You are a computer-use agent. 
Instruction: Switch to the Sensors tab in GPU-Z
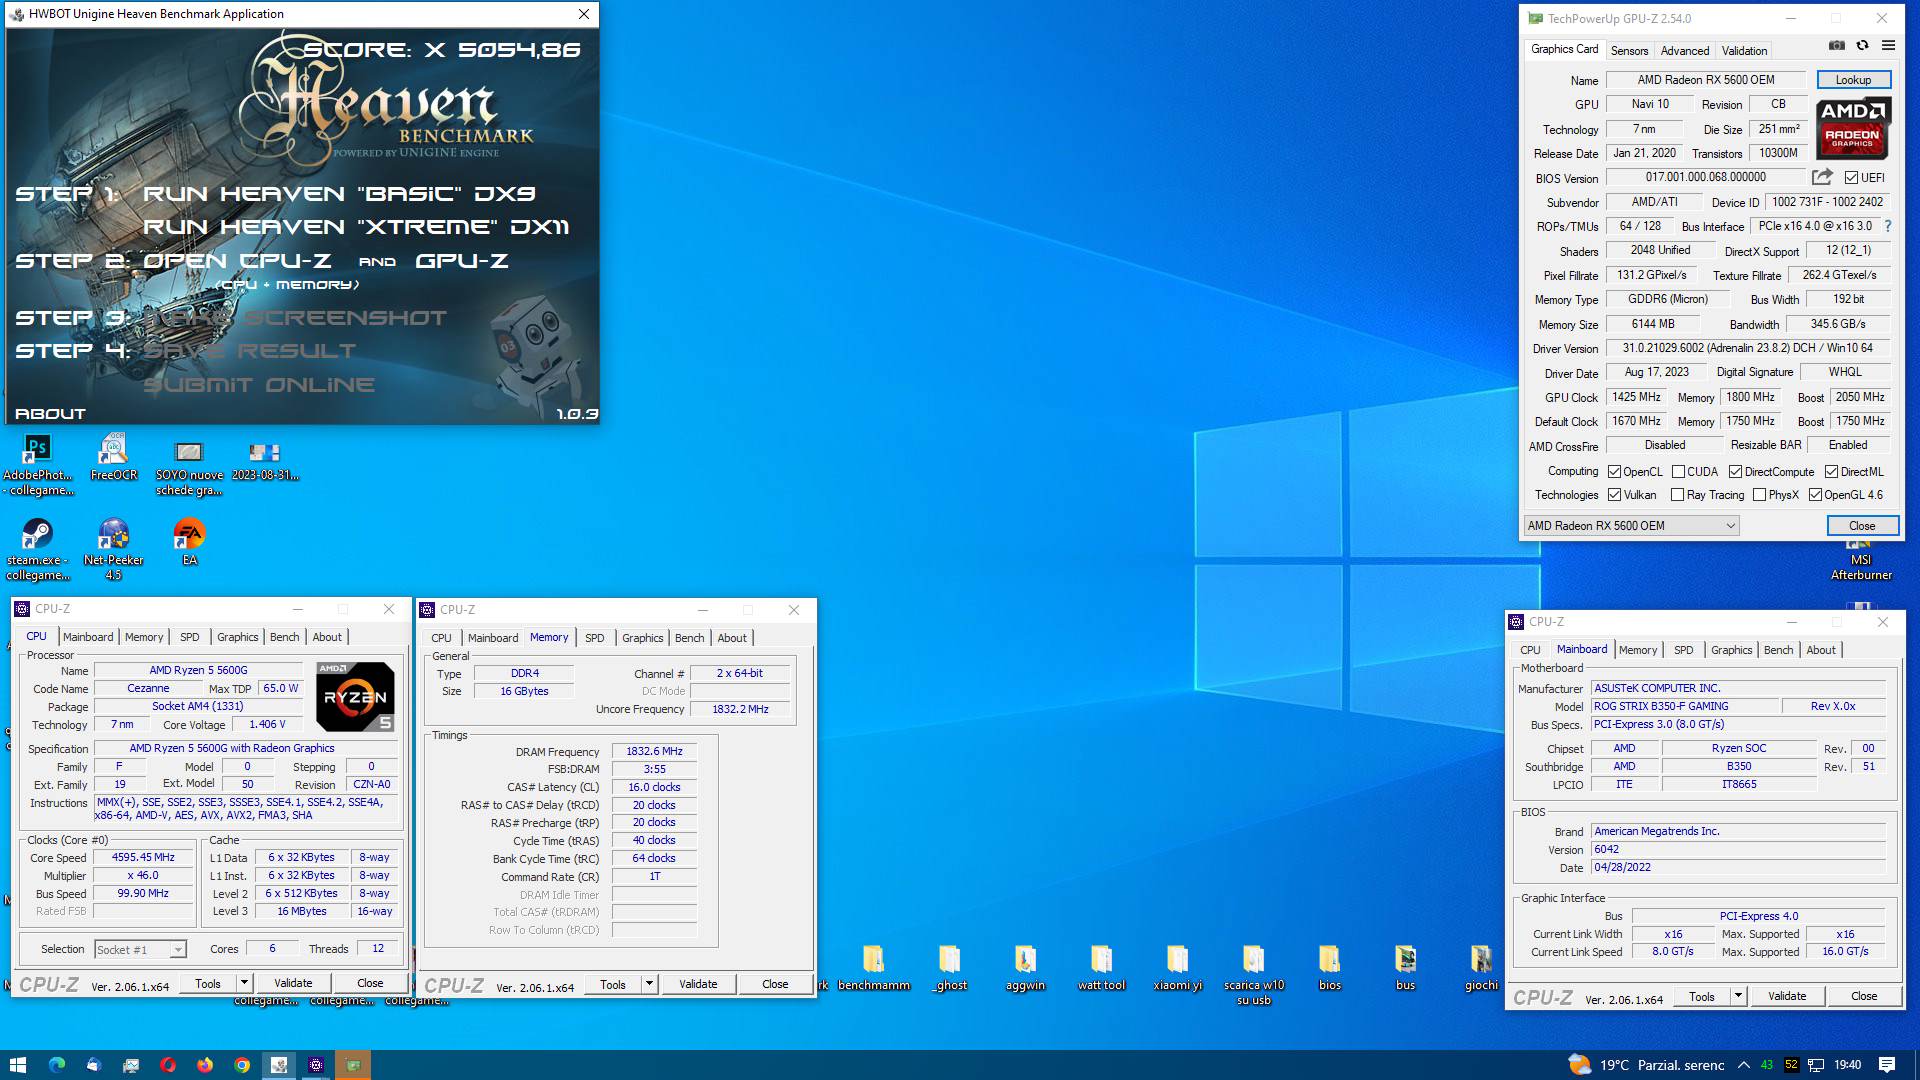point(1629,50)
